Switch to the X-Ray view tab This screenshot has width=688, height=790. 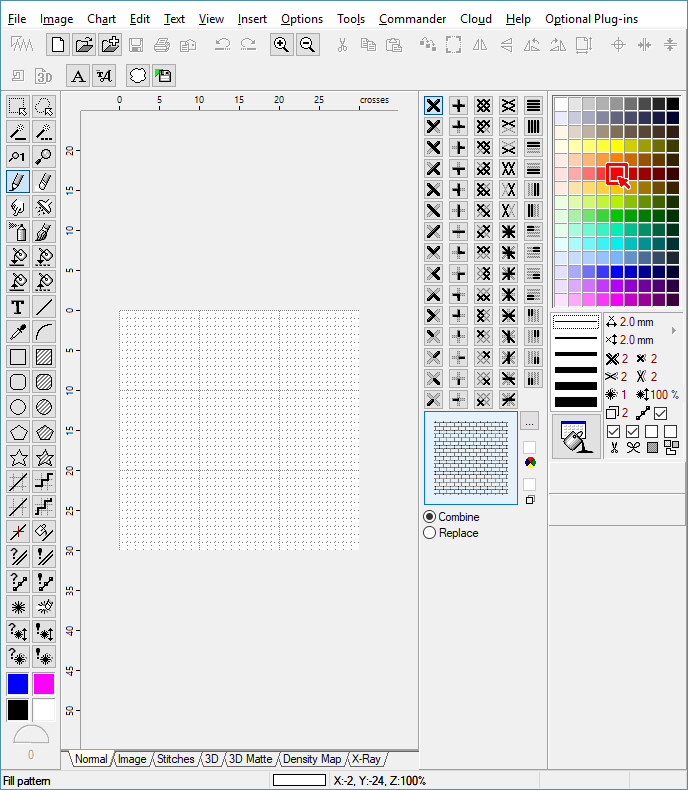pyautogui.click(x=366, y=759)
